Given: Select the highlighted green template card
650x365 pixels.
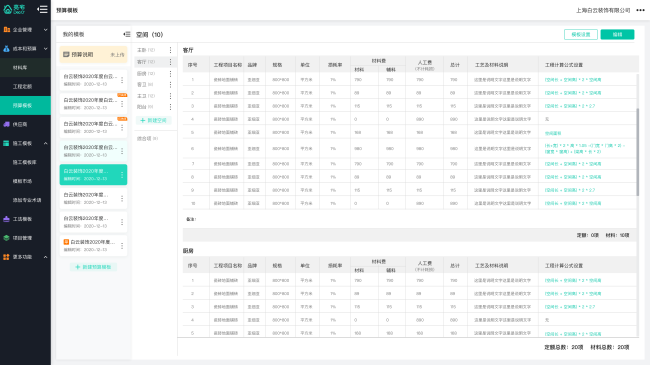Looking at the screenshot, I should (93, 175).
